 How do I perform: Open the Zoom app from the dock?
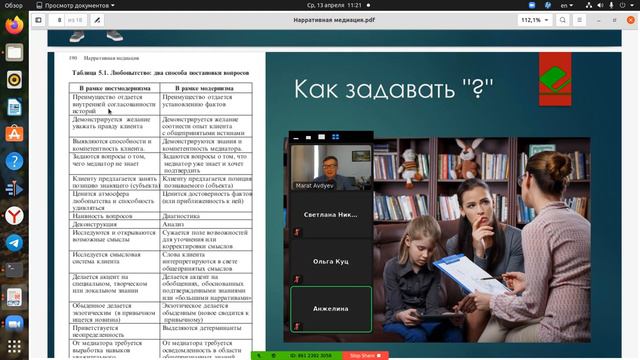point(14,324)
